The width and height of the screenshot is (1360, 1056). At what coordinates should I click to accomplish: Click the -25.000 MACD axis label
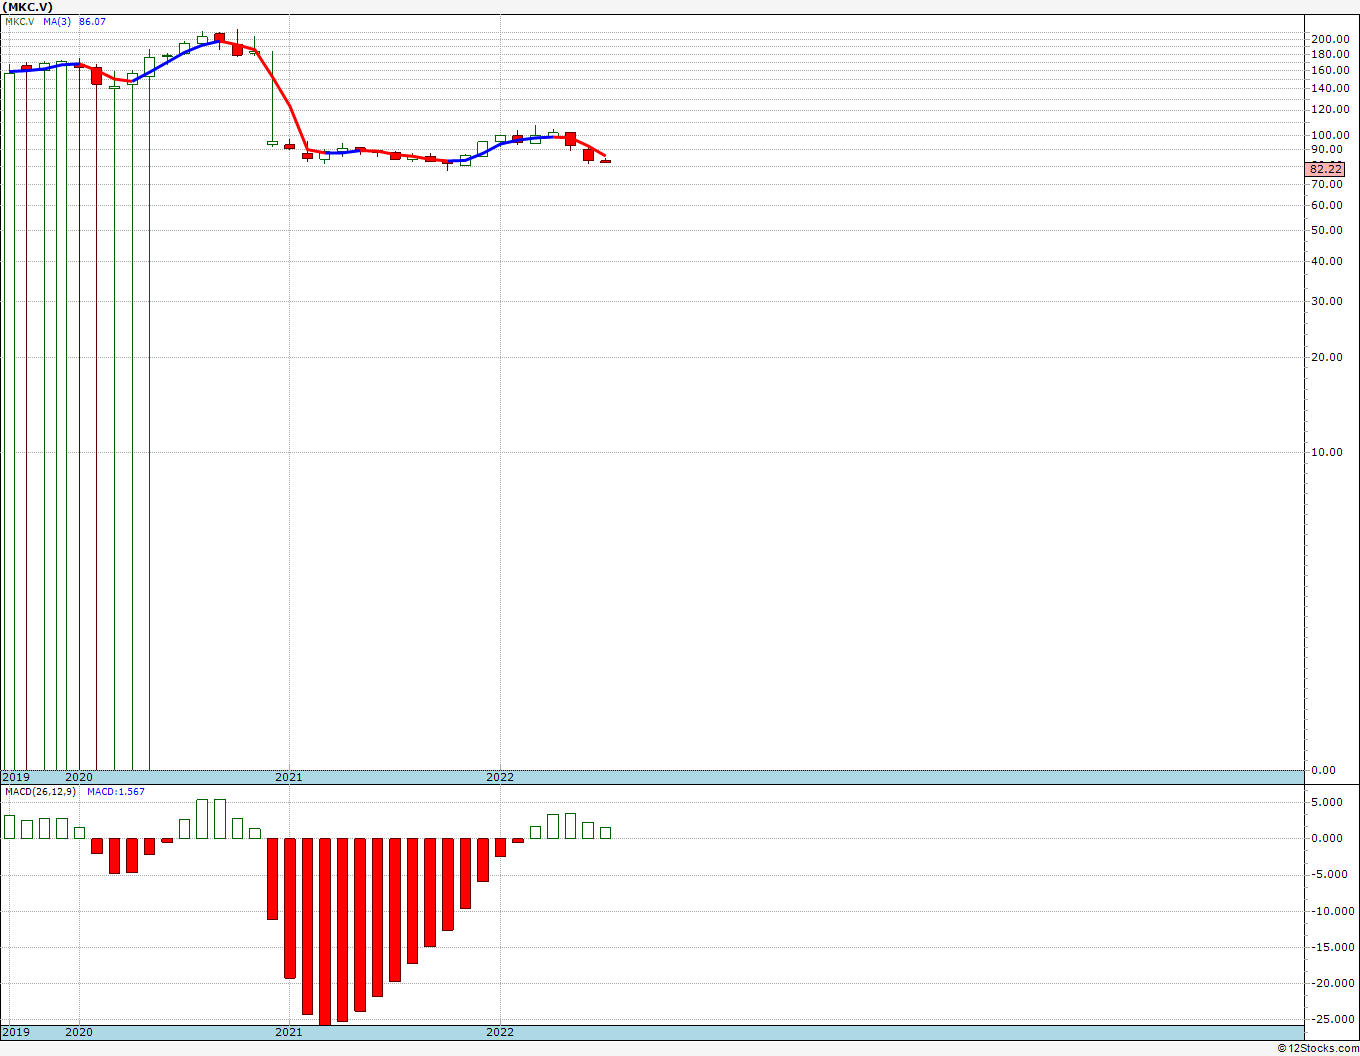pyautogui.click(x=1331, y=1019)
